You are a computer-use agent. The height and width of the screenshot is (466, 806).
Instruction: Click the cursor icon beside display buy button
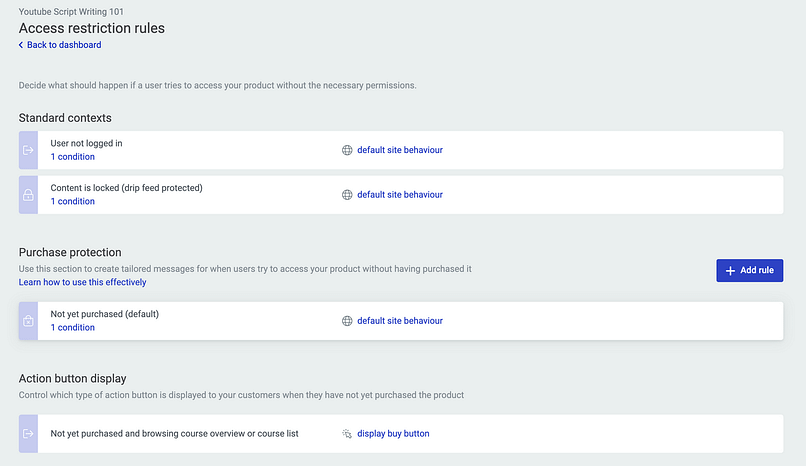pyautogui.click(x=347, y=434)
